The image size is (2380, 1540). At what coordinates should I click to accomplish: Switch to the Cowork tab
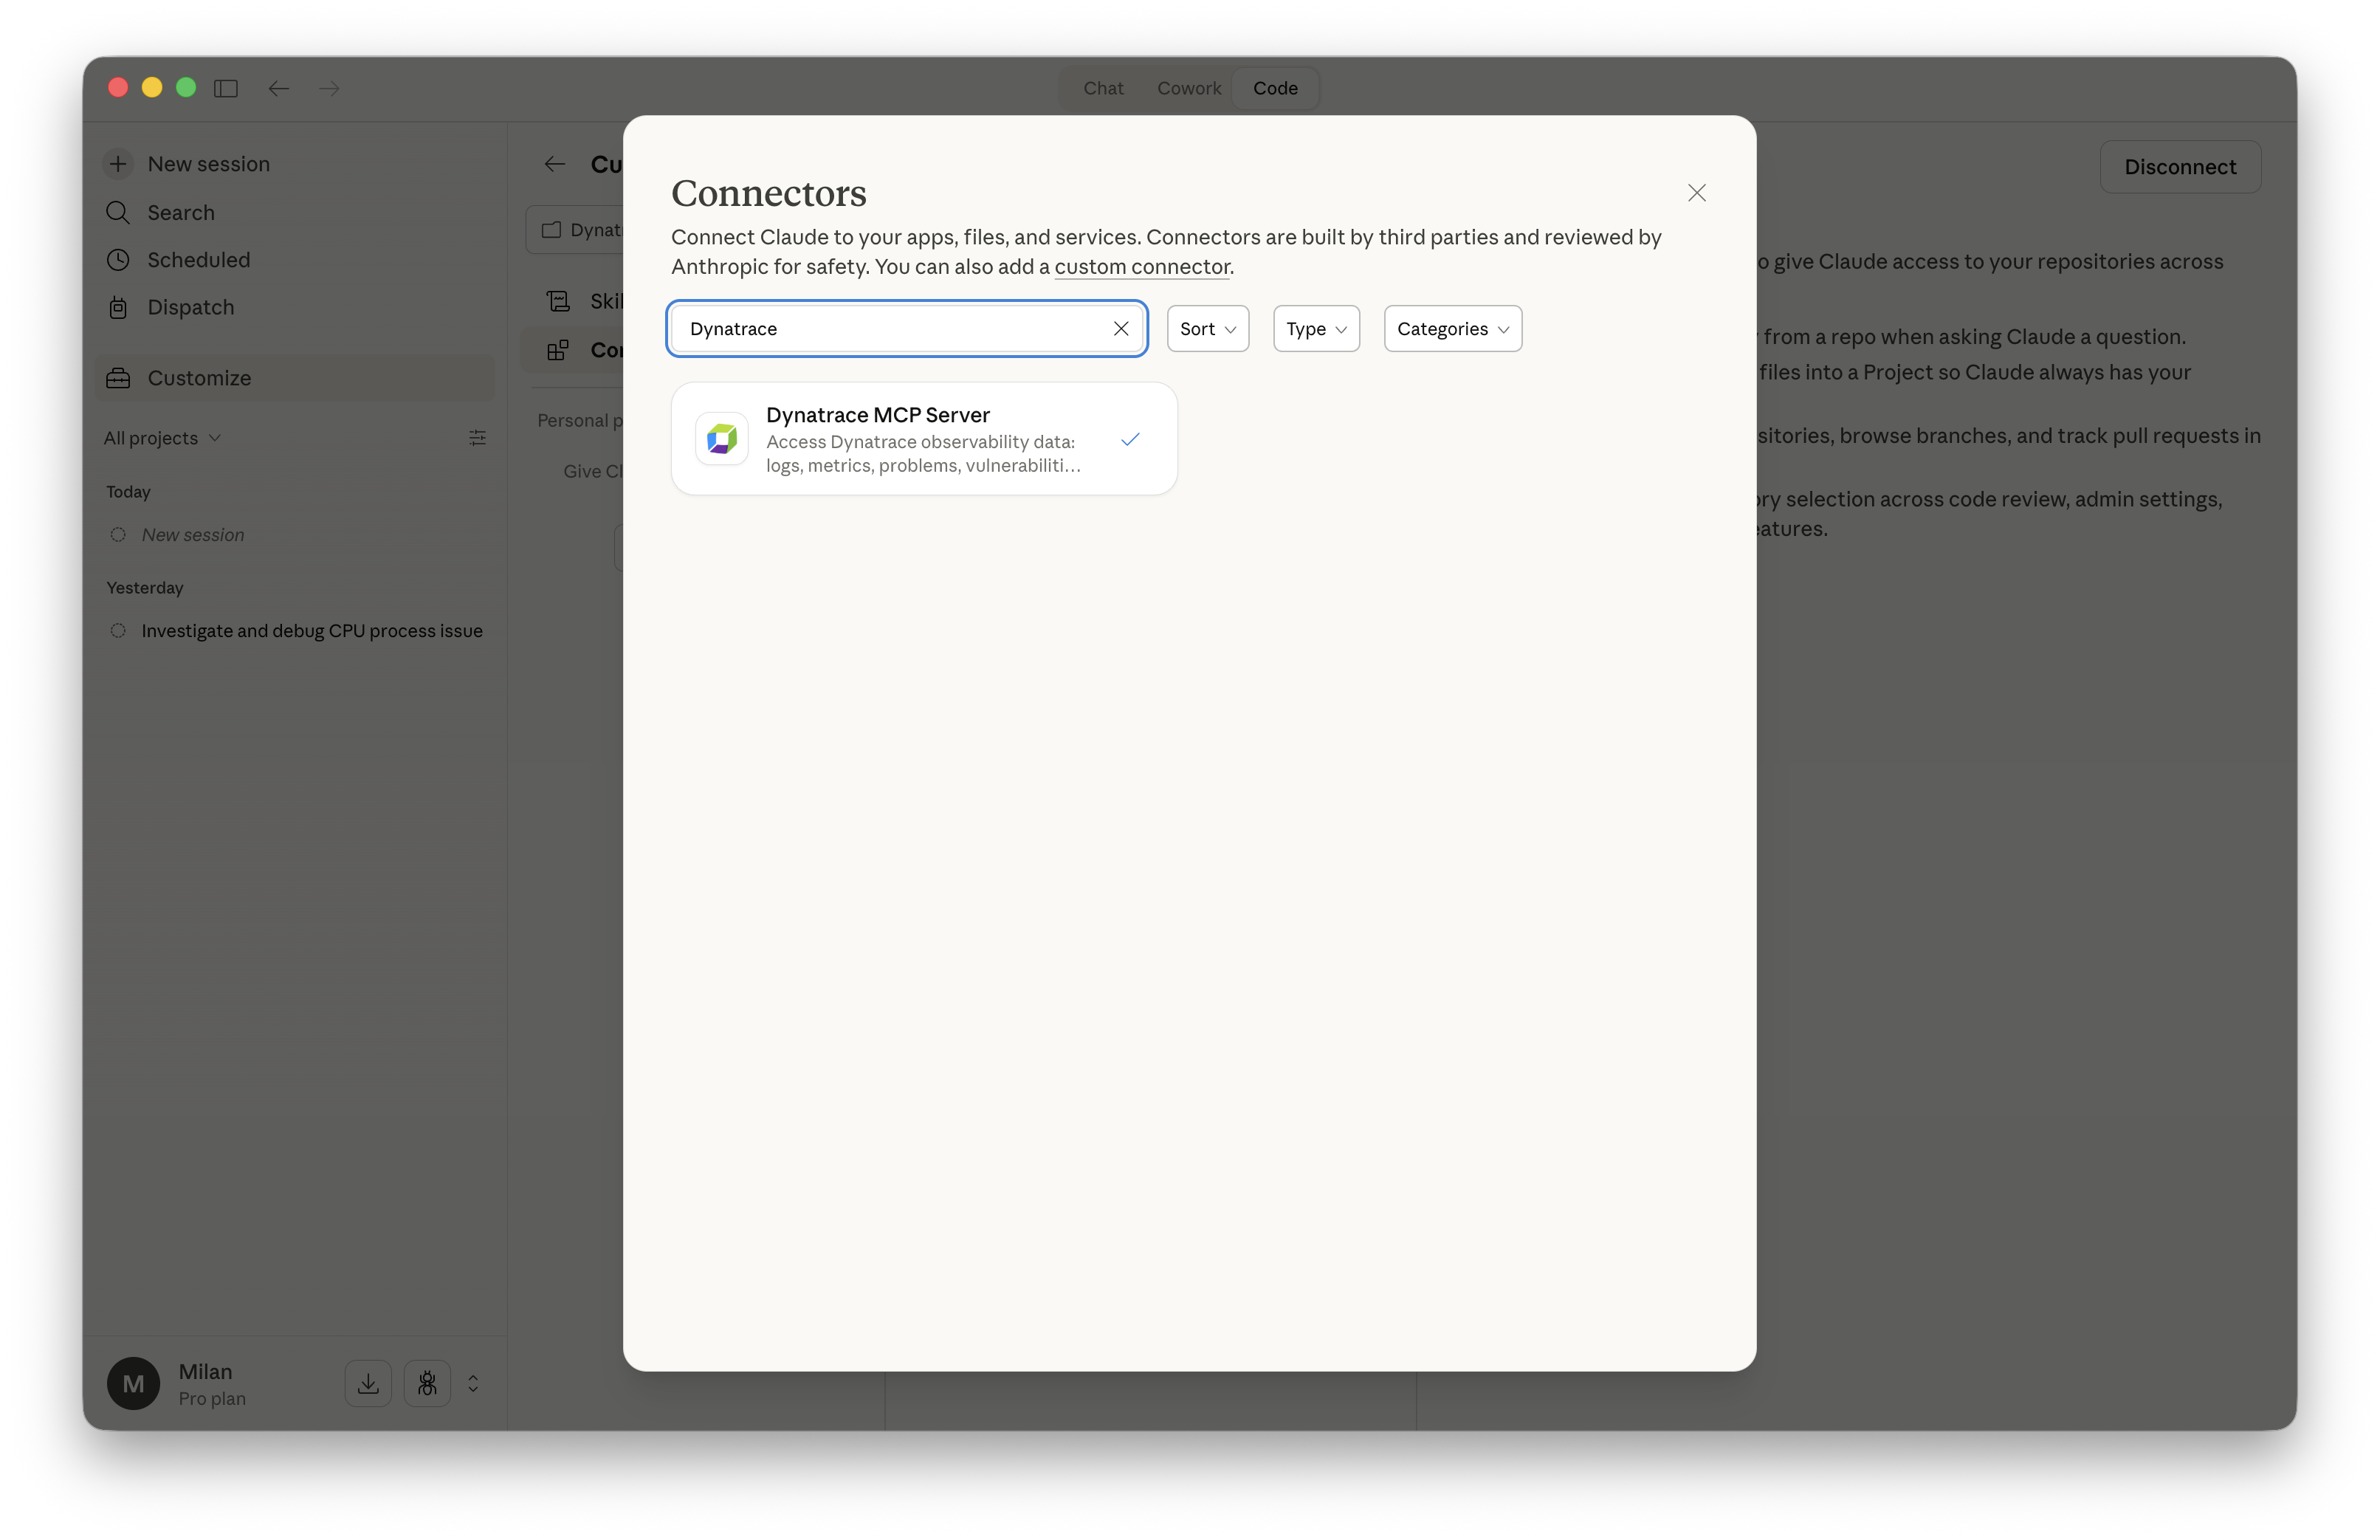[x=1189, y=88]
